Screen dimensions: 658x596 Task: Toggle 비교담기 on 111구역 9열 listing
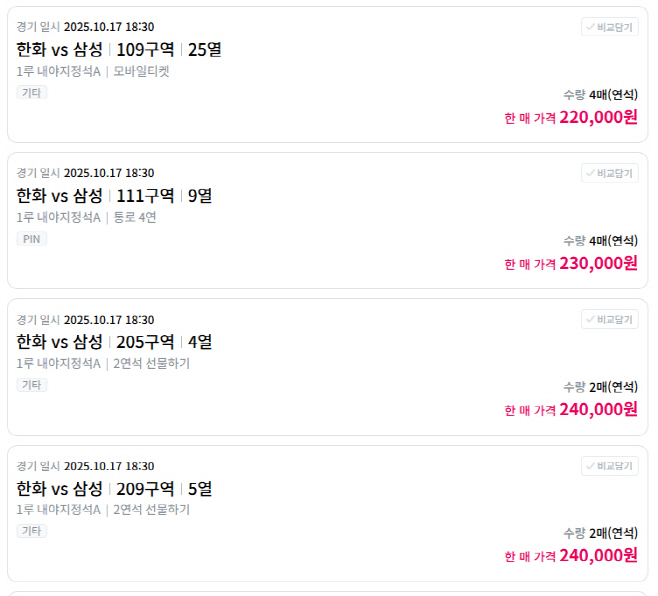tap(609, 173)
